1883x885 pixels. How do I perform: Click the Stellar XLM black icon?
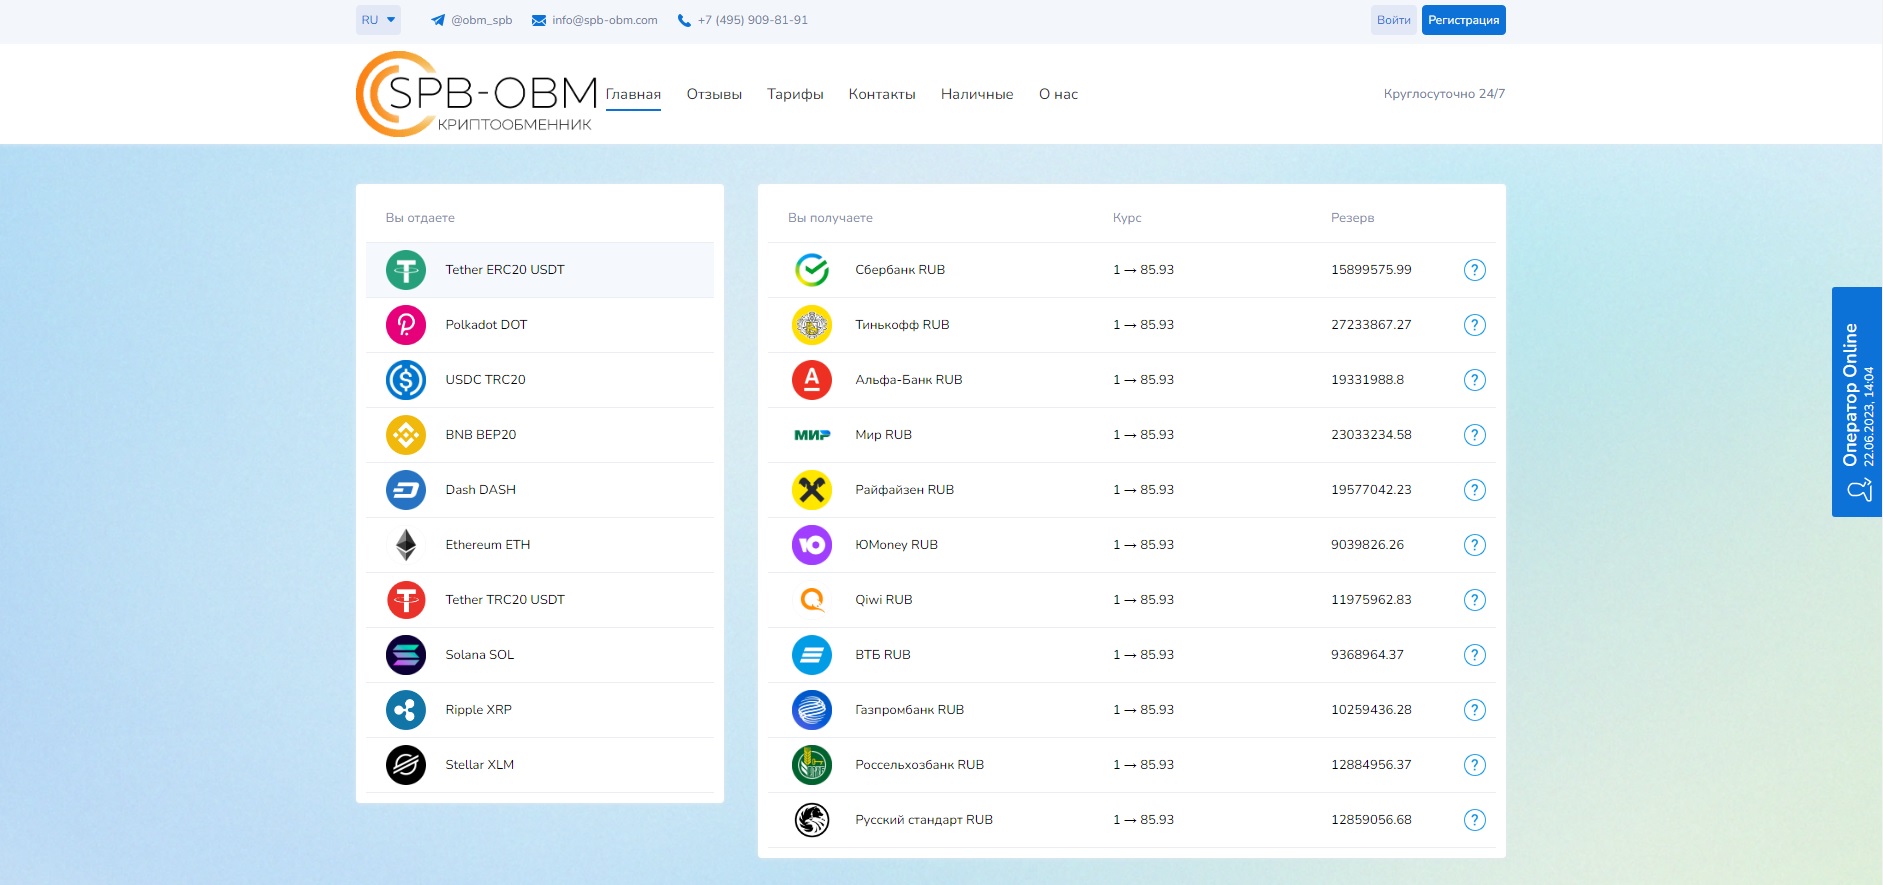[x=406, y=765]
